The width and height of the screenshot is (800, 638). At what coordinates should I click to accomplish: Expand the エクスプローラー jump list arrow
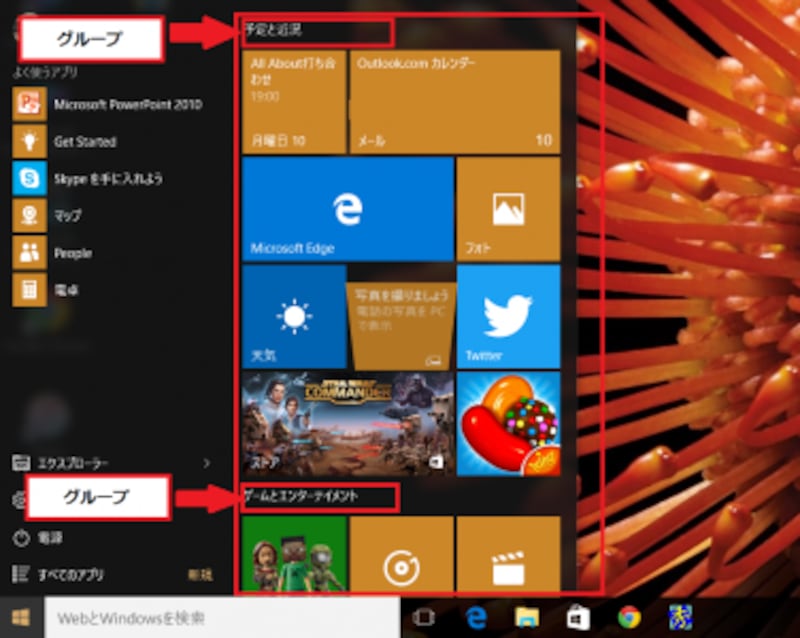point(206,463)
